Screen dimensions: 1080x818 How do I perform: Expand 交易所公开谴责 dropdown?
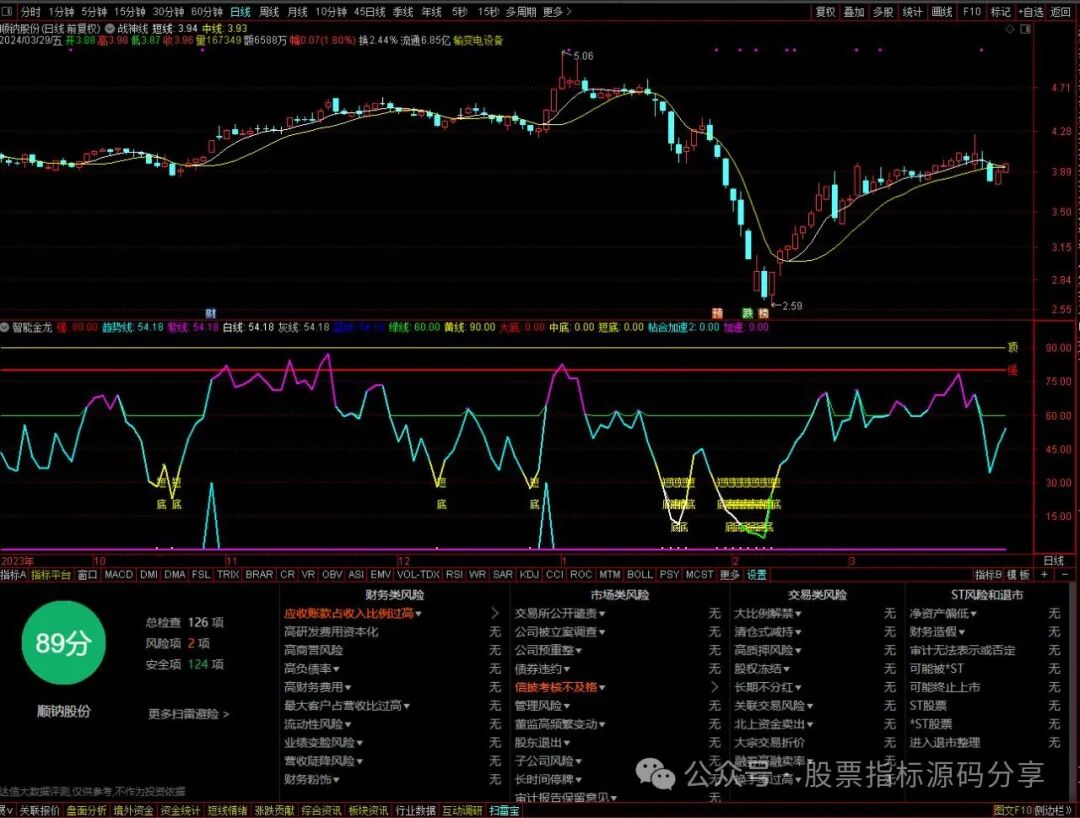click(560, 613)
